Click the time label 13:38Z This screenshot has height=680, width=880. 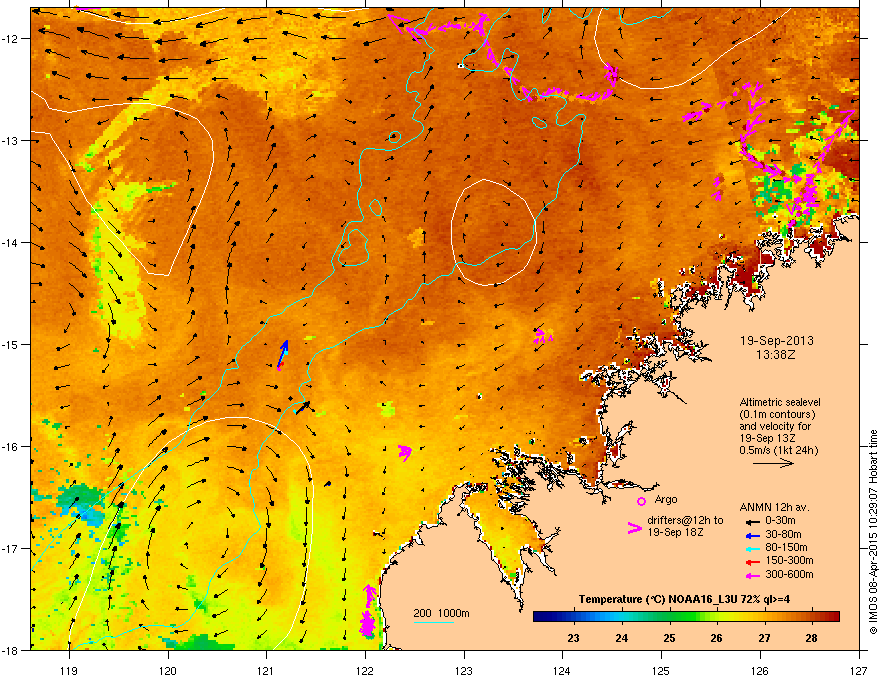pos(777,355)
